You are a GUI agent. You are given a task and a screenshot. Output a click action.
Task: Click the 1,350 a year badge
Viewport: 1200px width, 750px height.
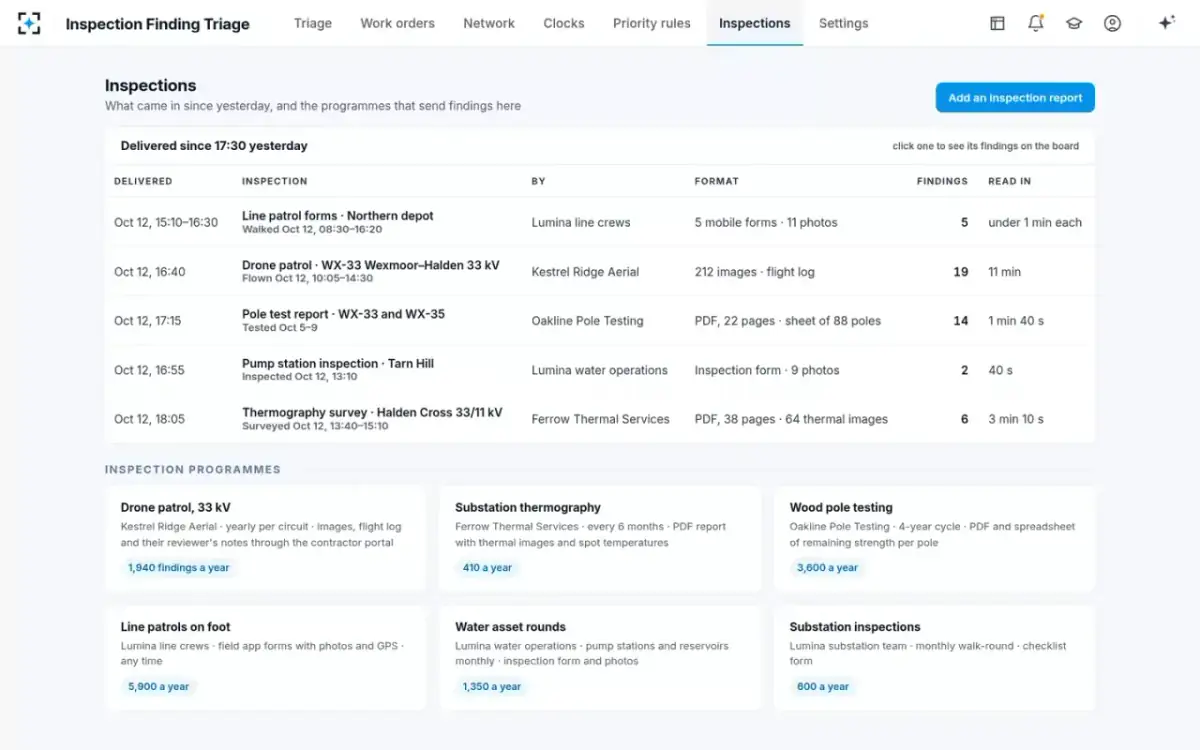pyautogui.click(x=491, y=686)
